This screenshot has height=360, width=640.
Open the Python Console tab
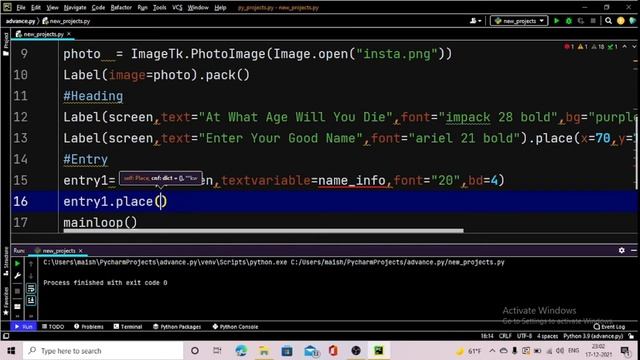pyautogui.click(x=235, y=327)
